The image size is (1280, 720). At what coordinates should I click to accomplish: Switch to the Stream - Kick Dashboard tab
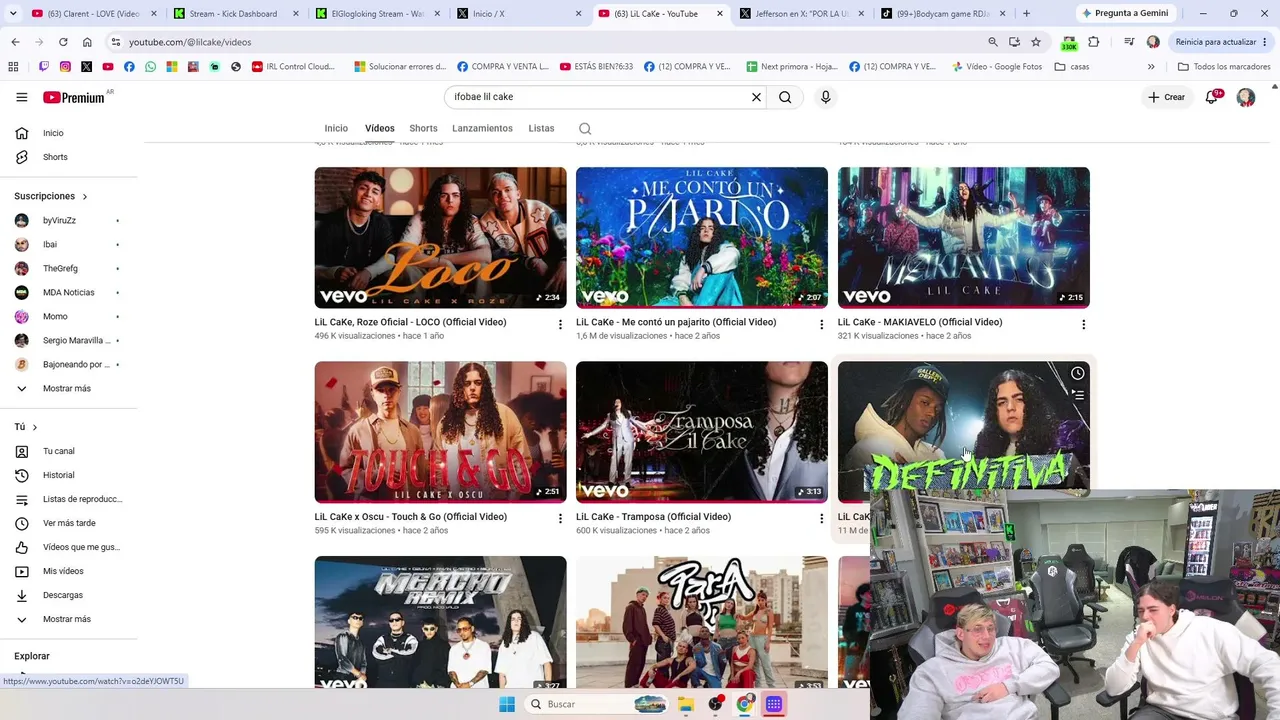[x=236, y=13]
